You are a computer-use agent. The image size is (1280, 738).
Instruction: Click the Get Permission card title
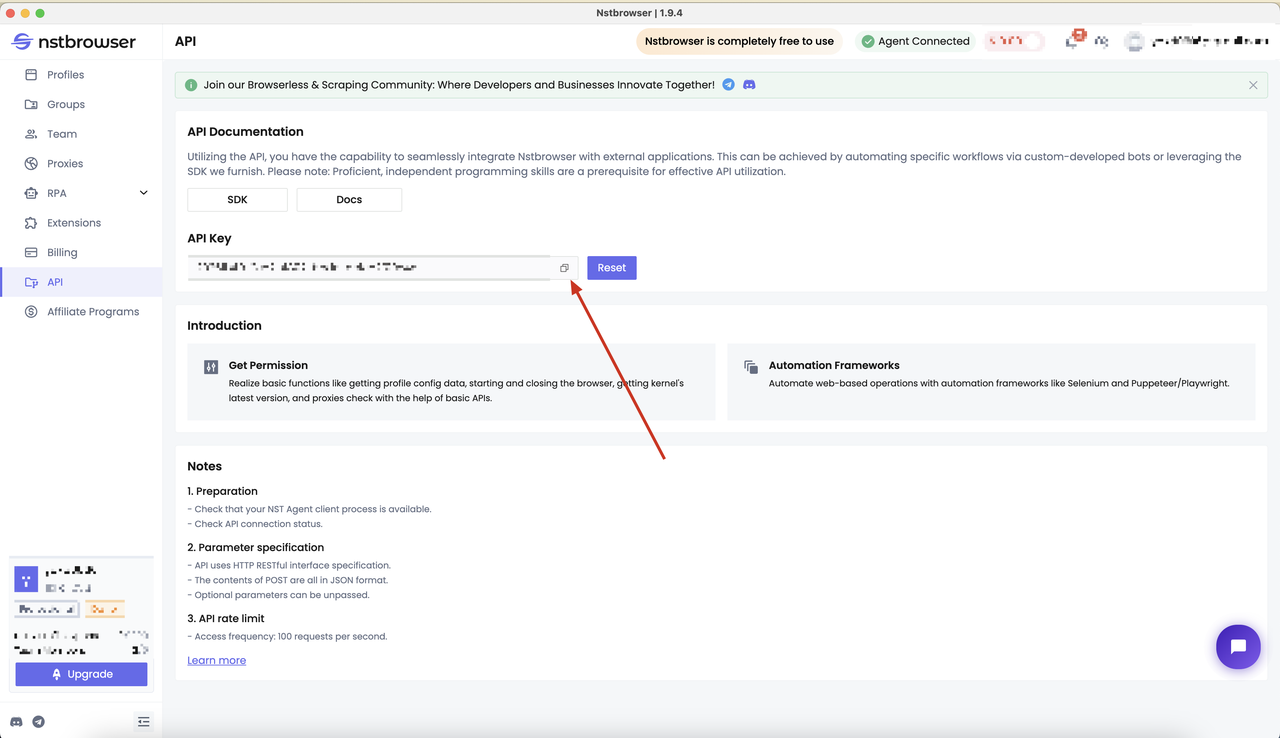click(x=268, y=366)
